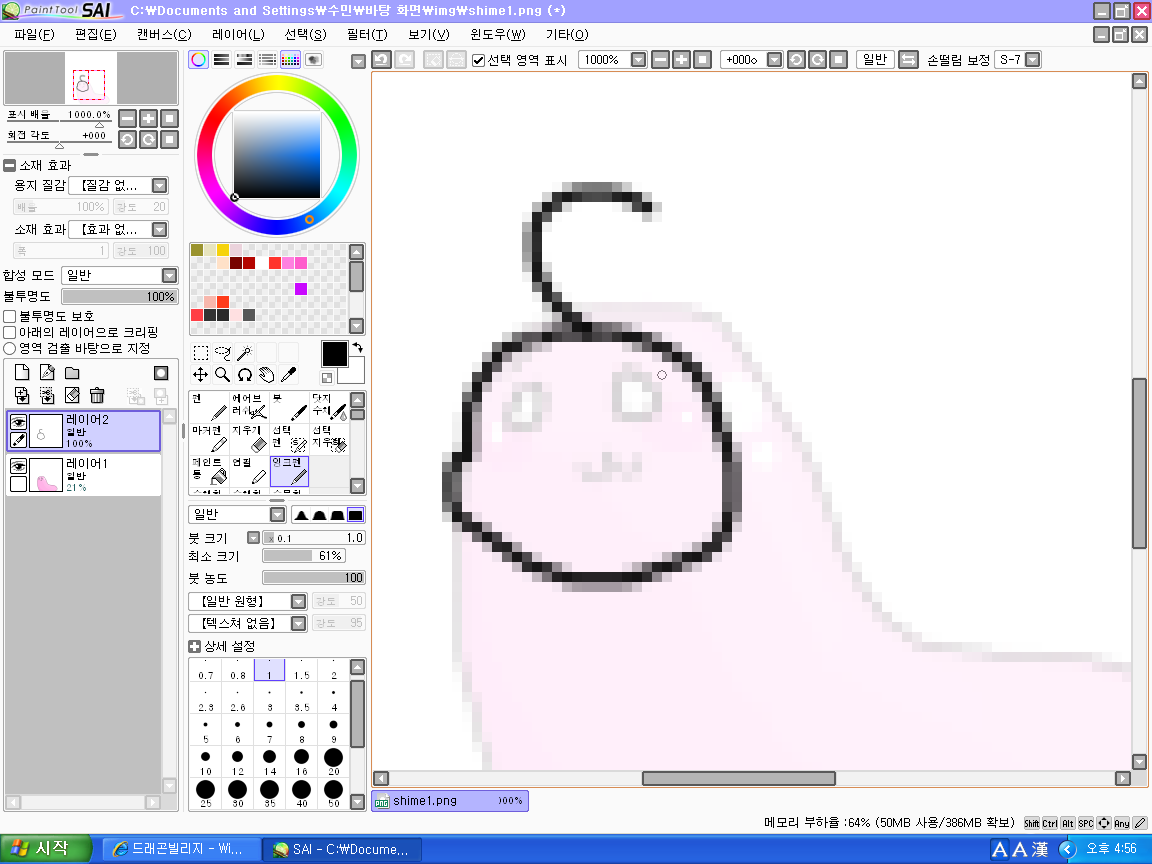Click the canvas horizontal scrollbar thumb
This screenshot has width=1152, height=864.
tap(738, 778)
